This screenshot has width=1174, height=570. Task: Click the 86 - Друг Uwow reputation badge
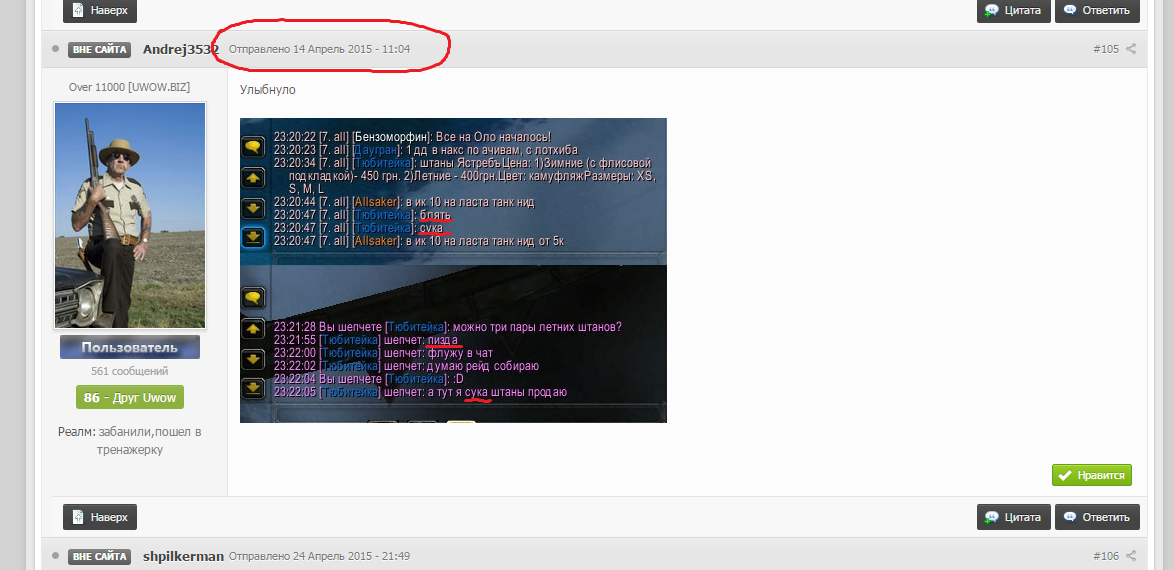coord(129,398)
